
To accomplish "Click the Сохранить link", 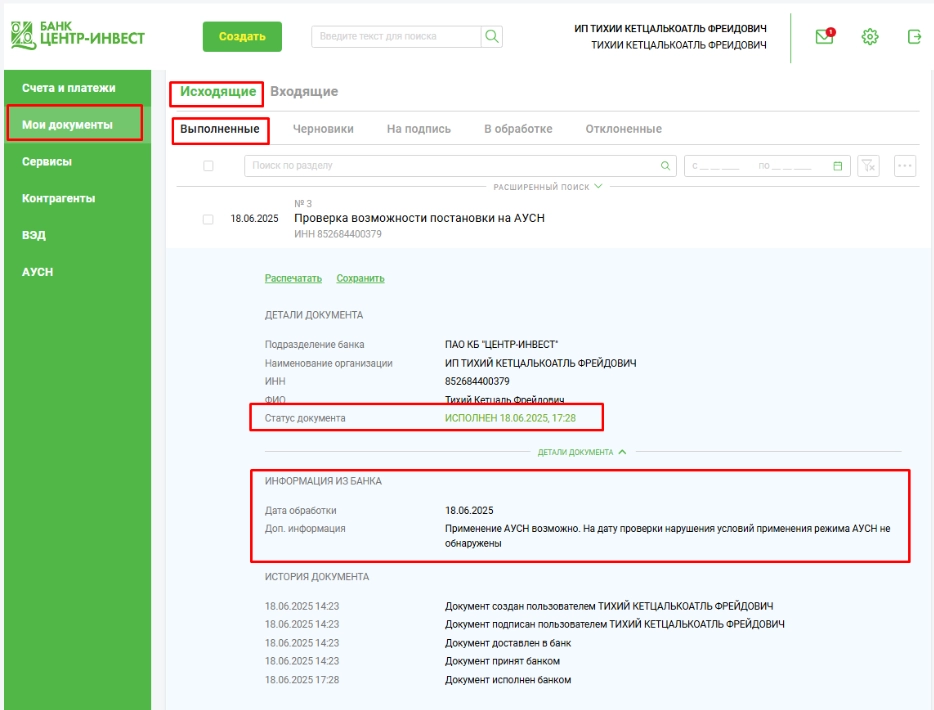I will pyautogui.click(x=360, y=278).
